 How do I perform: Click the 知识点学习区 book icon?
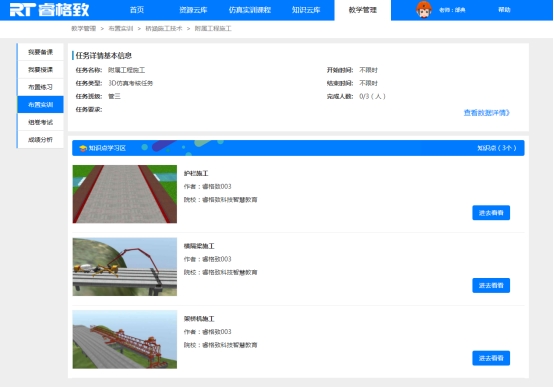pyautogui.click(x=83, y=148)
